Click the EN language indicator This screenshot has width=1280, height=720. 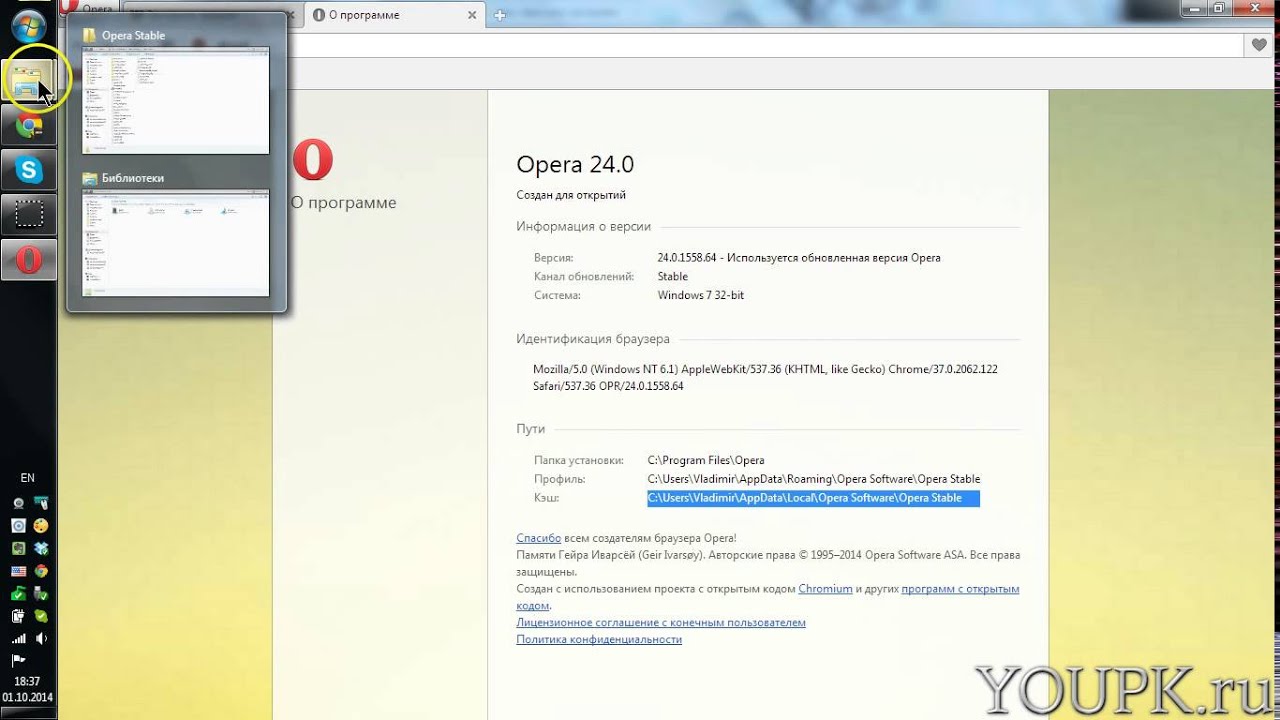click(x=28, y=478)
